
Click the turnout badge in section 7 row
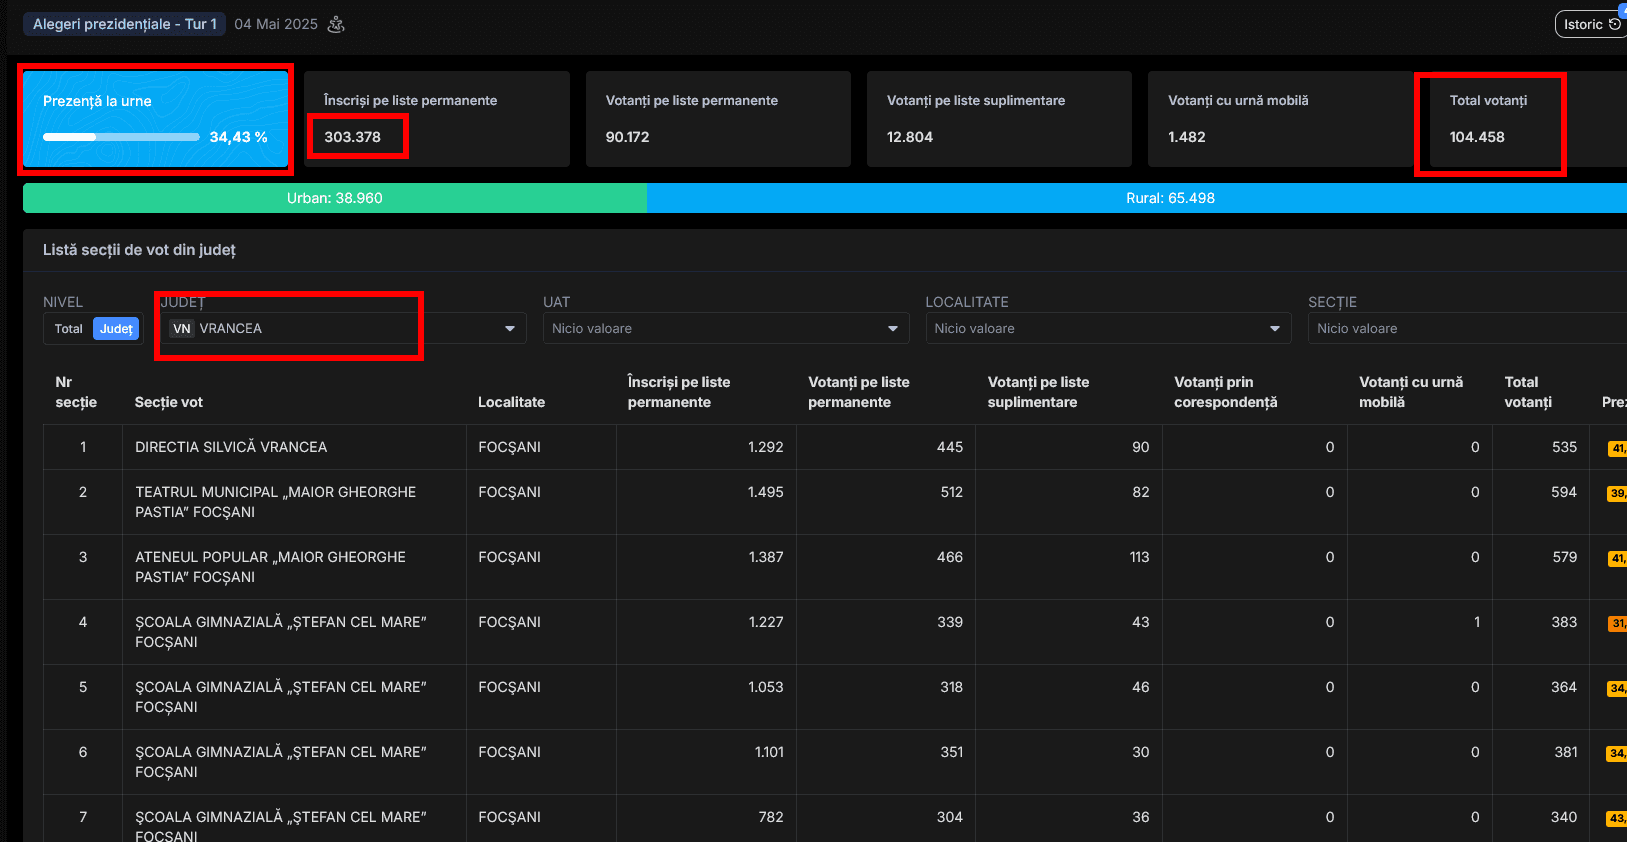tap(1616, 818)
